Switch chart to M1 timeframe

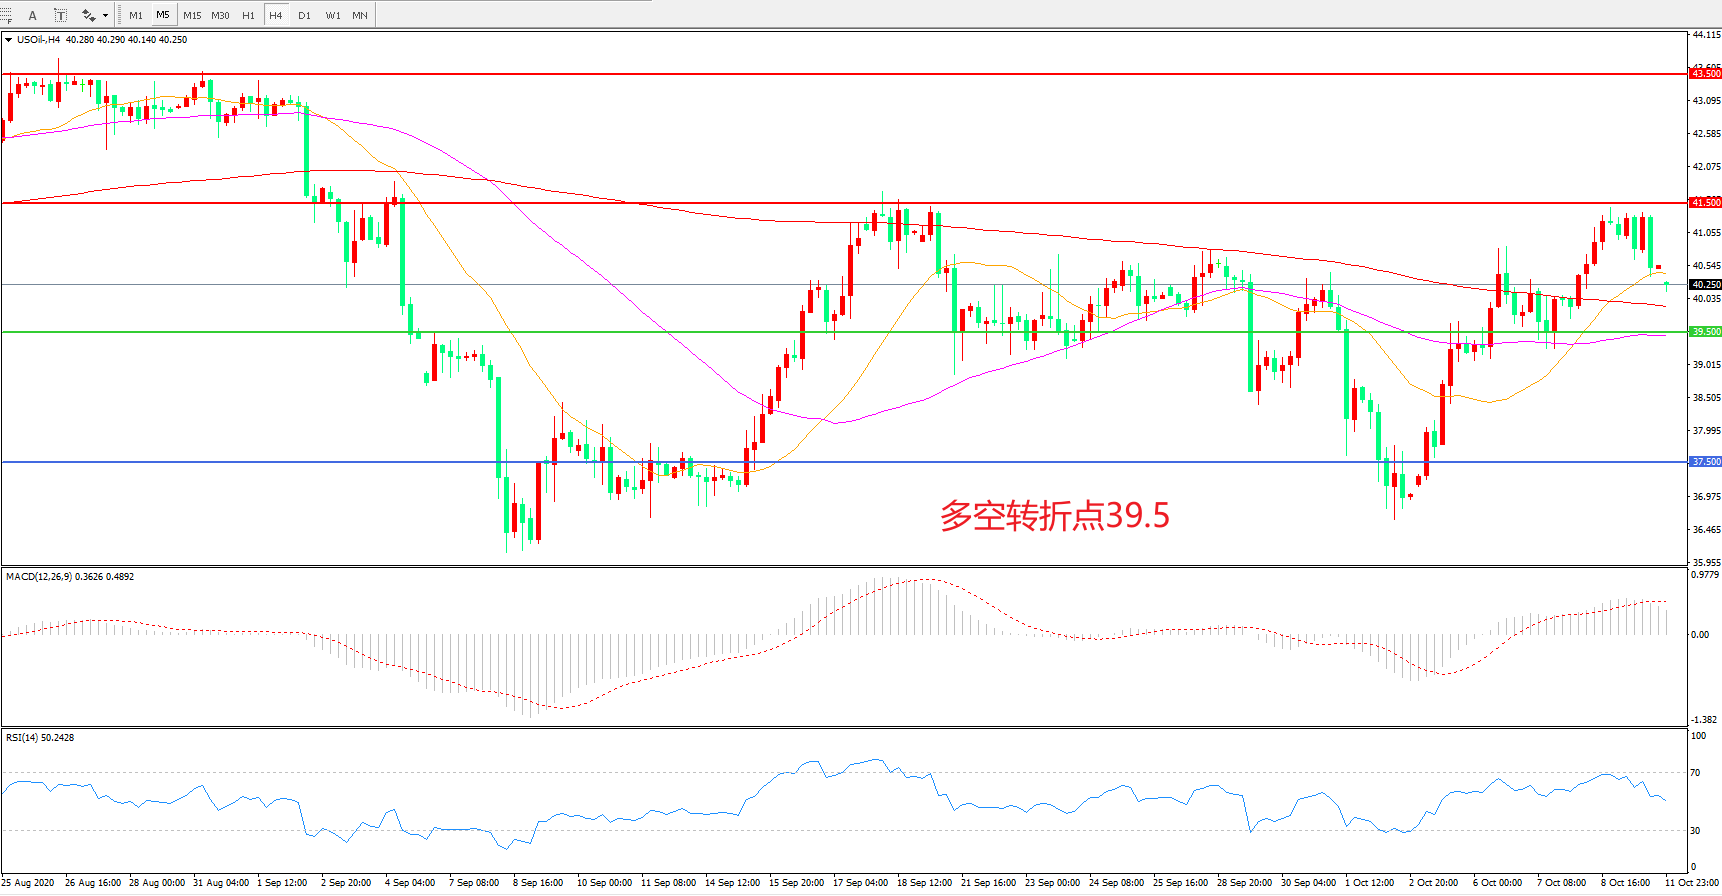pos(136,15)
